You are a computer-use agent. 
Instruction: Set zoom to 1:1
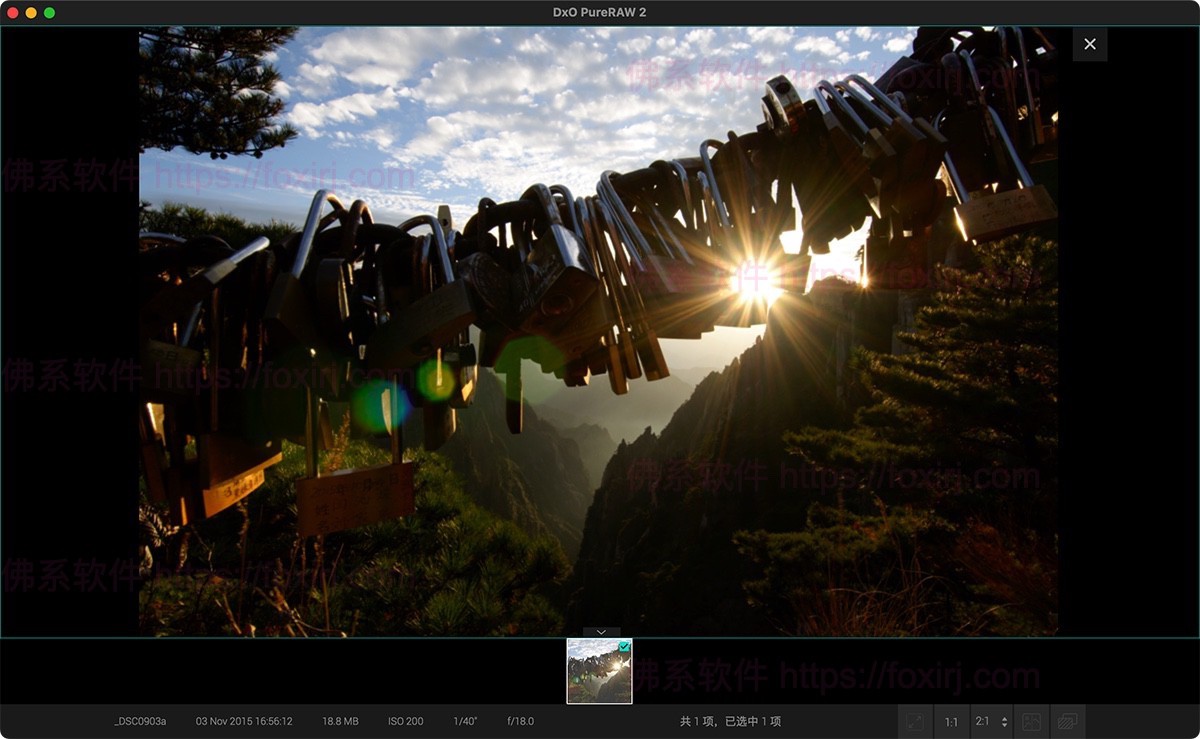(951, 721)
